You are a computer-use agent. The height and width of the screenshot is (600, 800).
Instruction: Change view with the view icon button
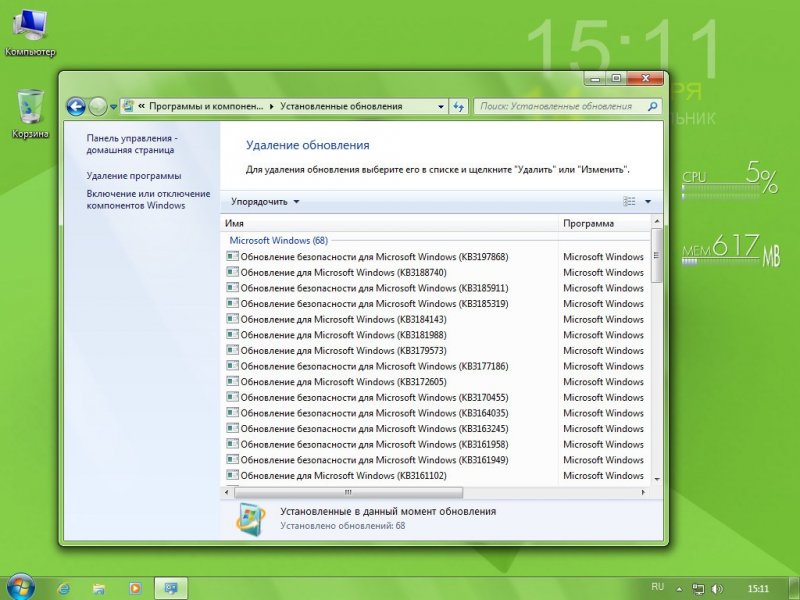pyautogui.click(x=629, y=202)
